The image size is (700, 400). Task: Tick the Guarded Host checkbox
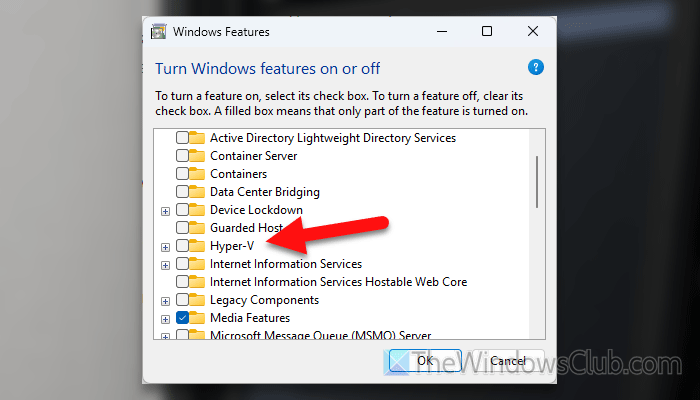182,228
